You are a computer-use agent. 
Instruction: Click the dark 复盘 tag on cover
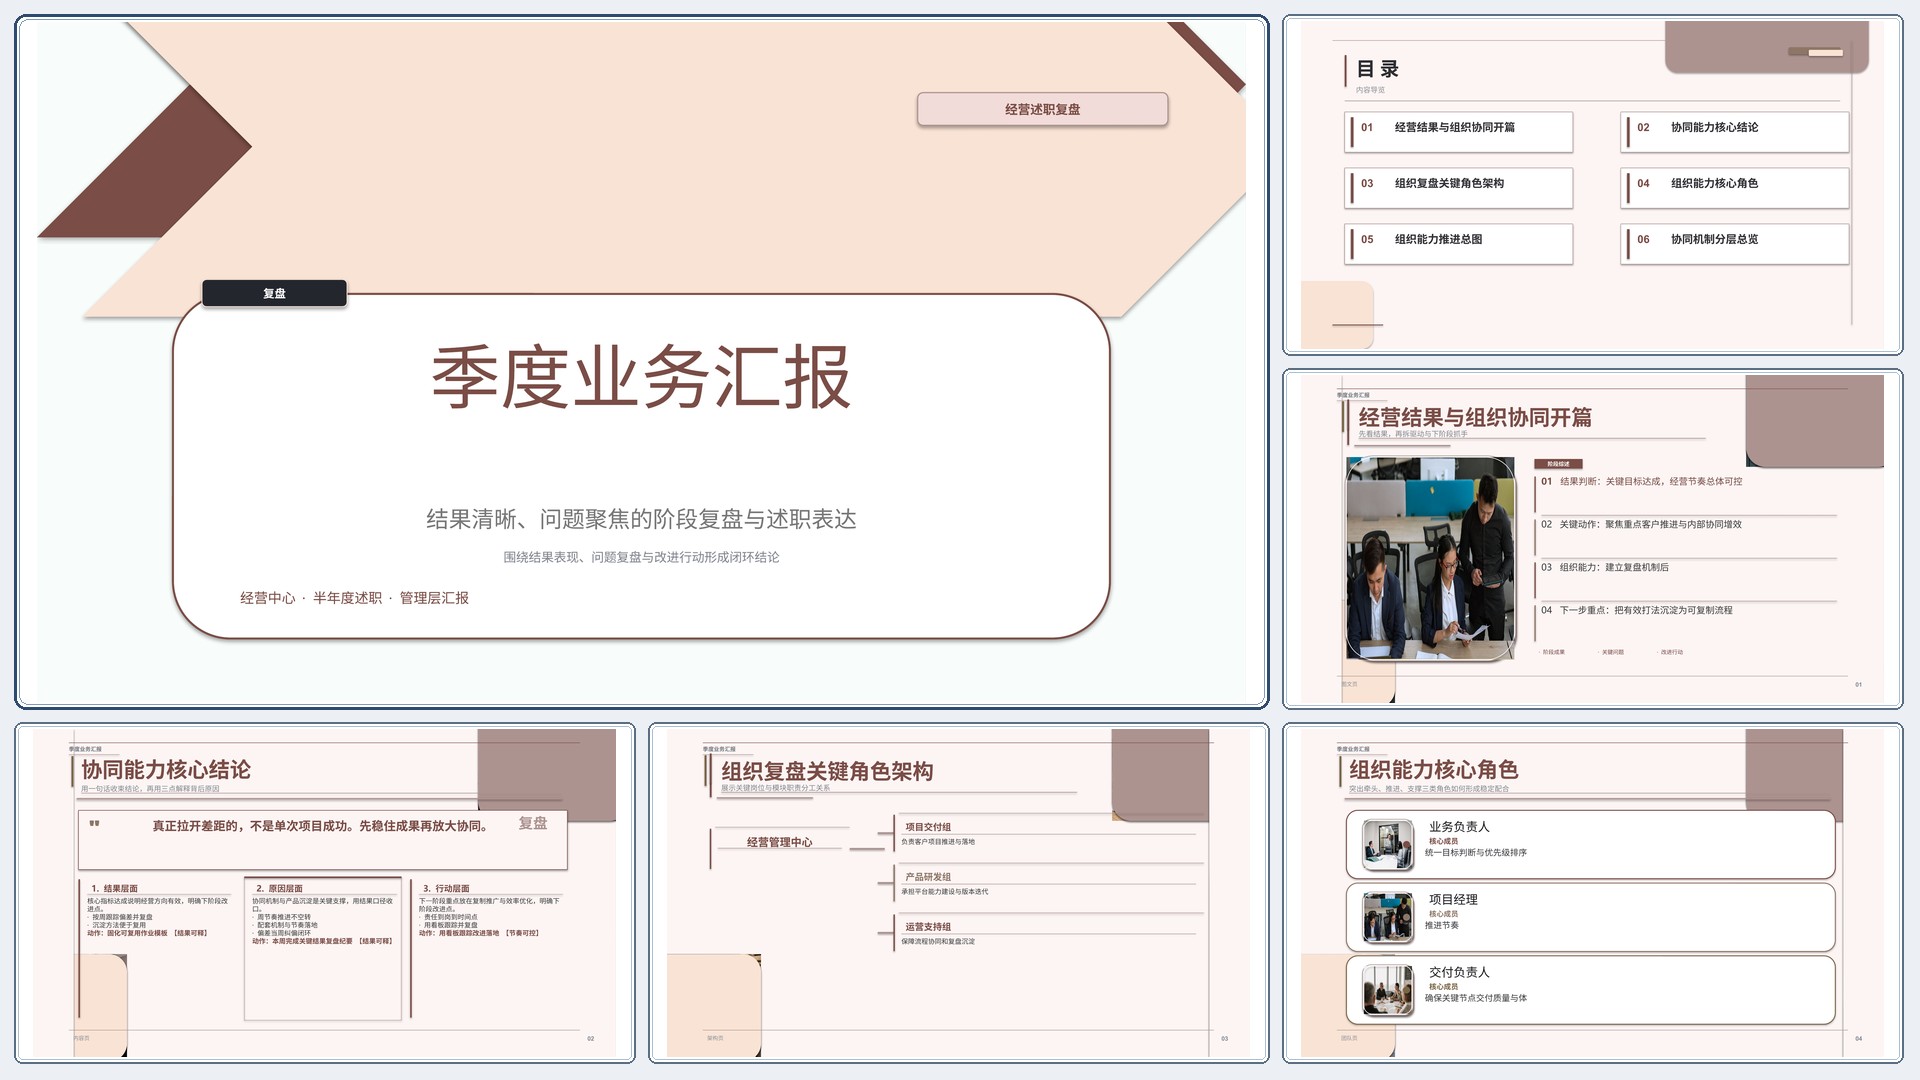click(274, 293)
